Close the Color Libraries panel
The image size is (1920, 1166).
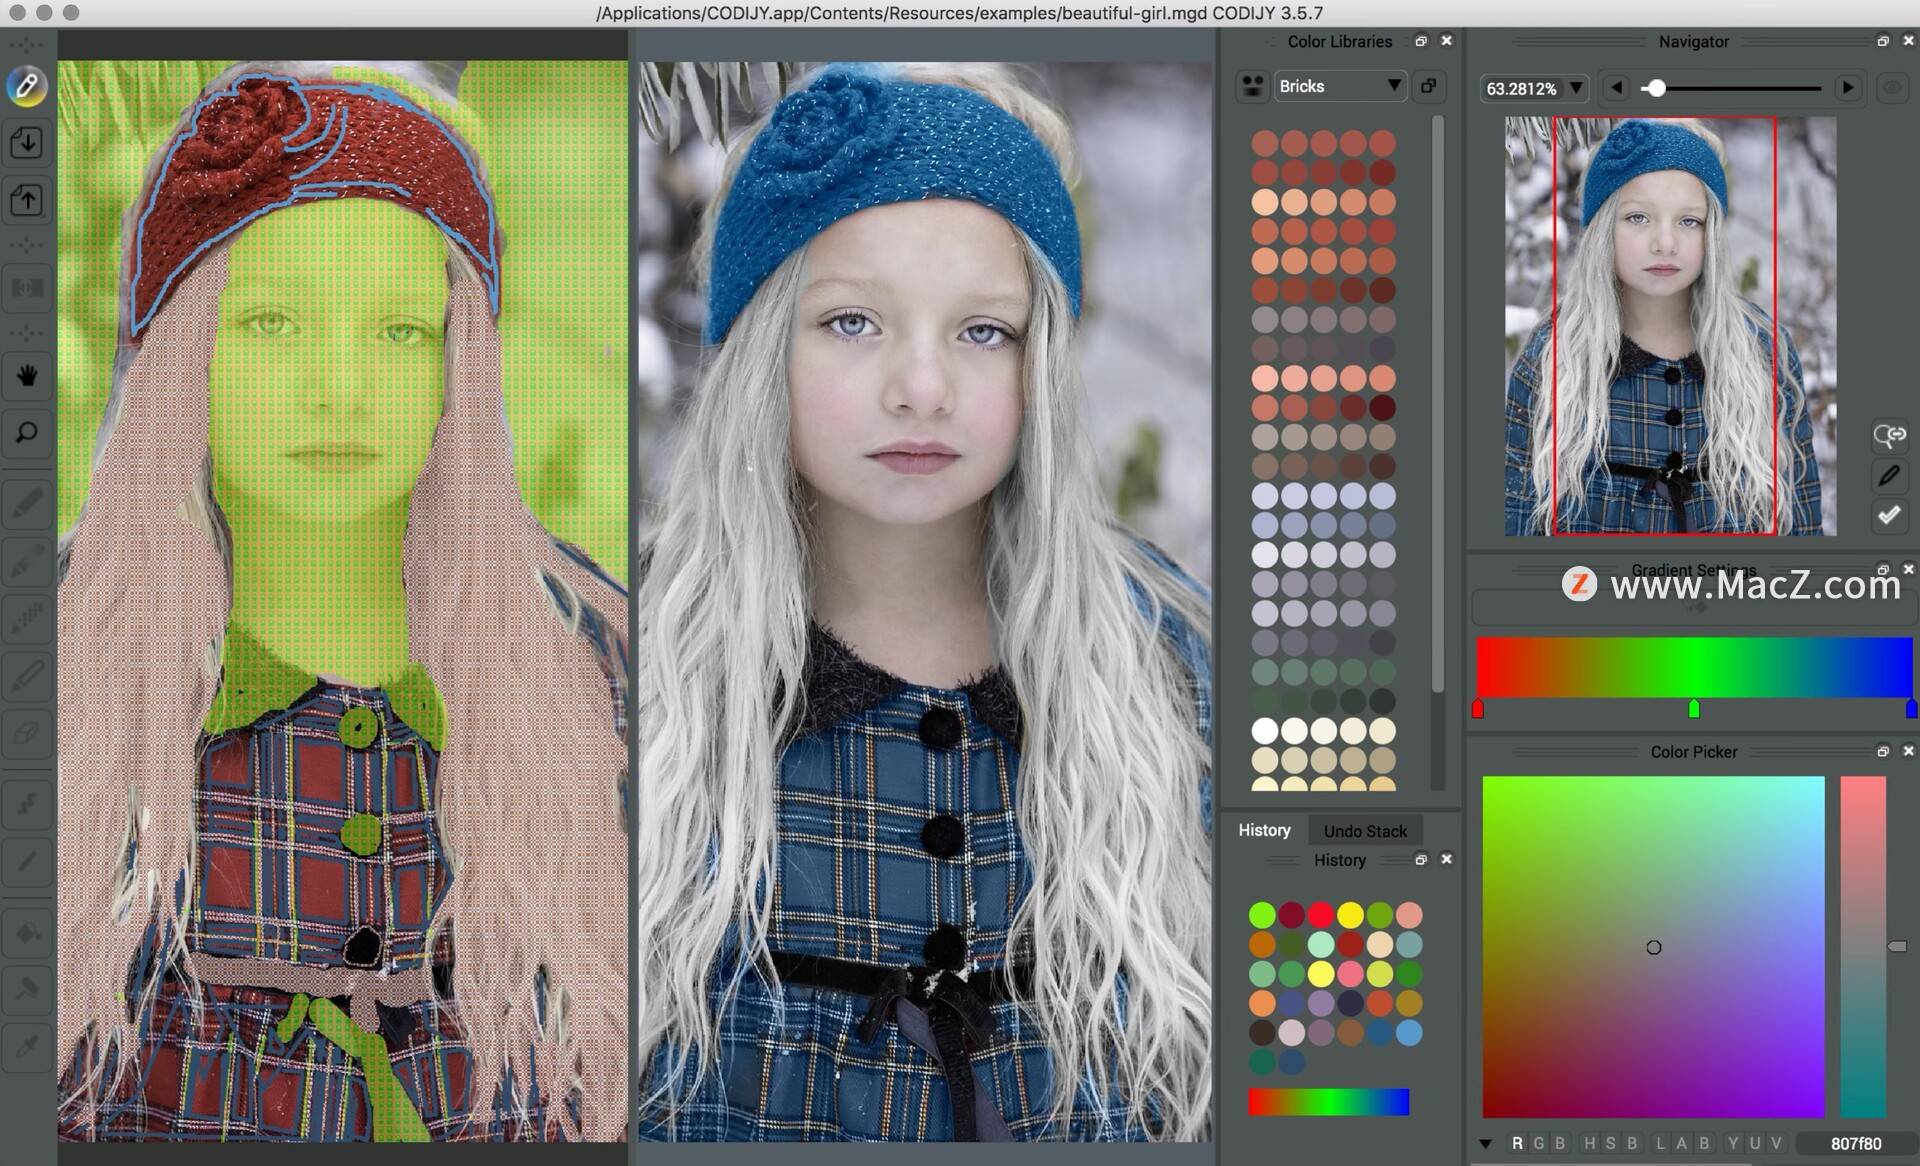click(1448, 41)
